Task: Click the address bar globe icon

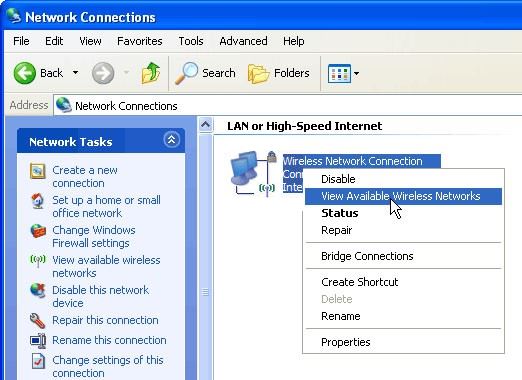Action: [64, 105]
